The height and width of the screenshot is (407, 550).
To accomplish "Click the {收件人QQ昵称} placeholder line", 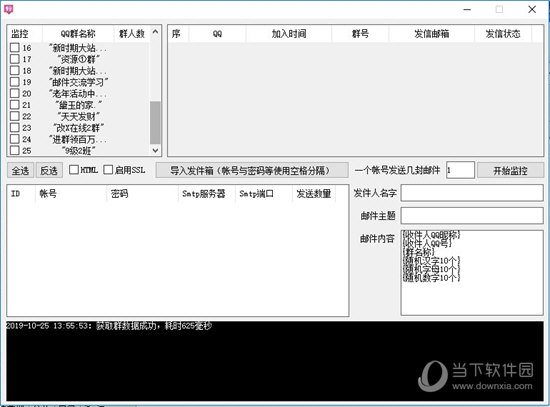I will point(431,234).
